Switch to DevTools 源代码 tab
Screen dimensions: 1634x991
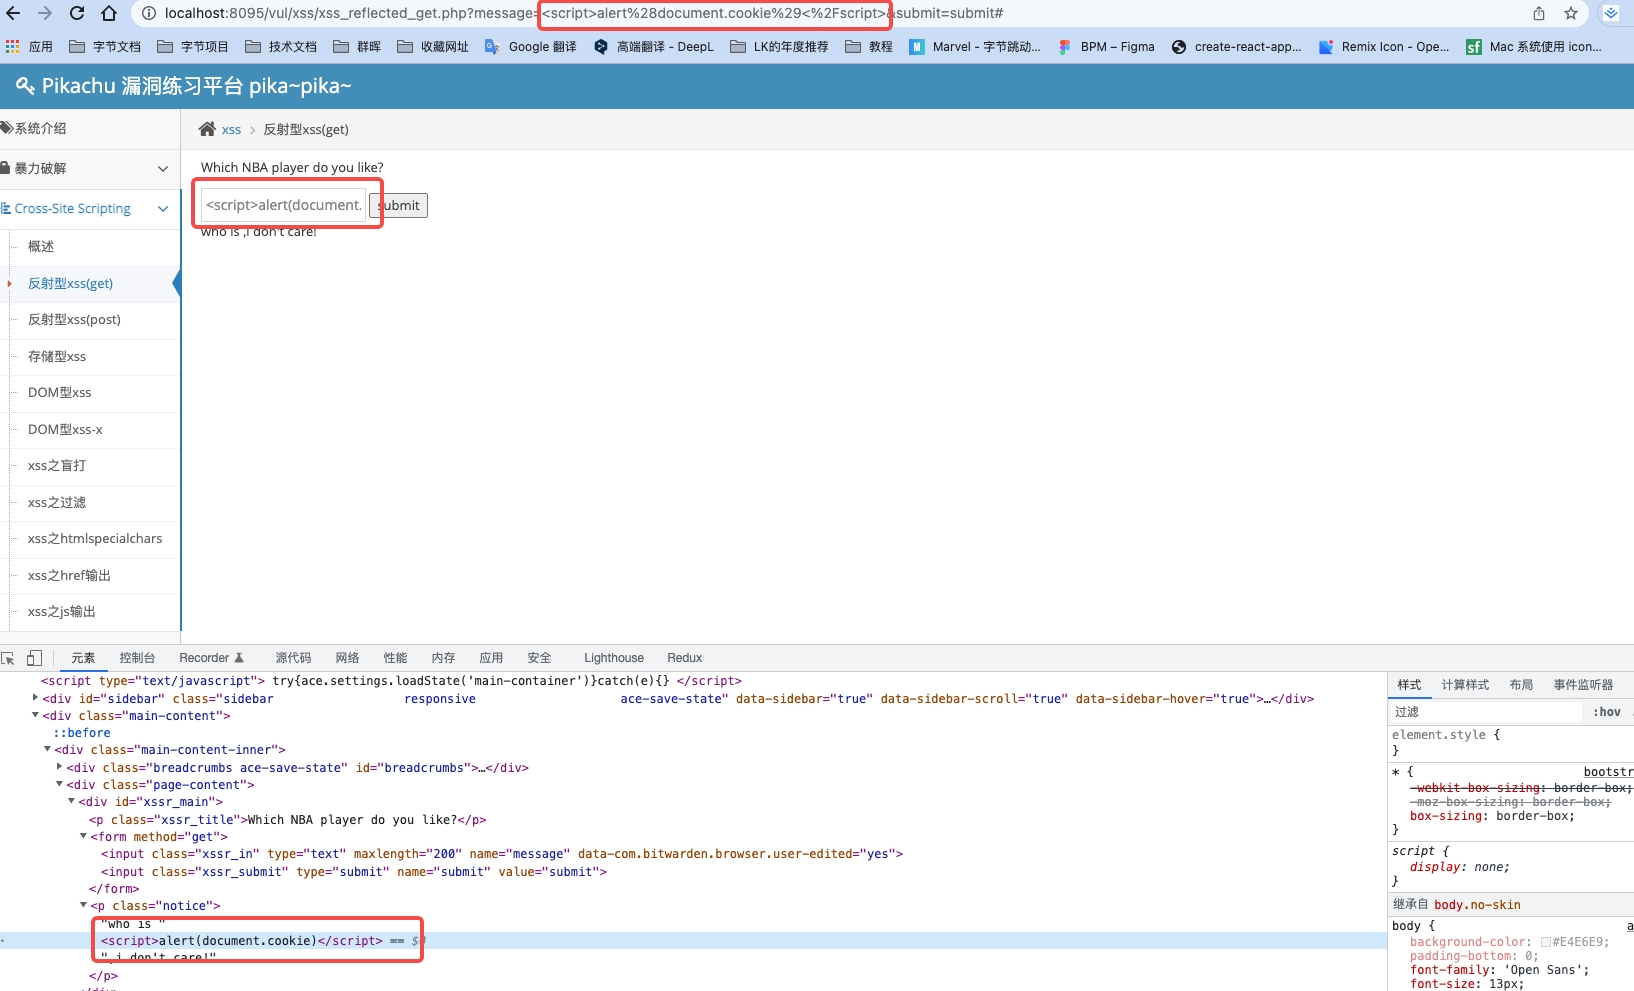[x=293, y=658]
